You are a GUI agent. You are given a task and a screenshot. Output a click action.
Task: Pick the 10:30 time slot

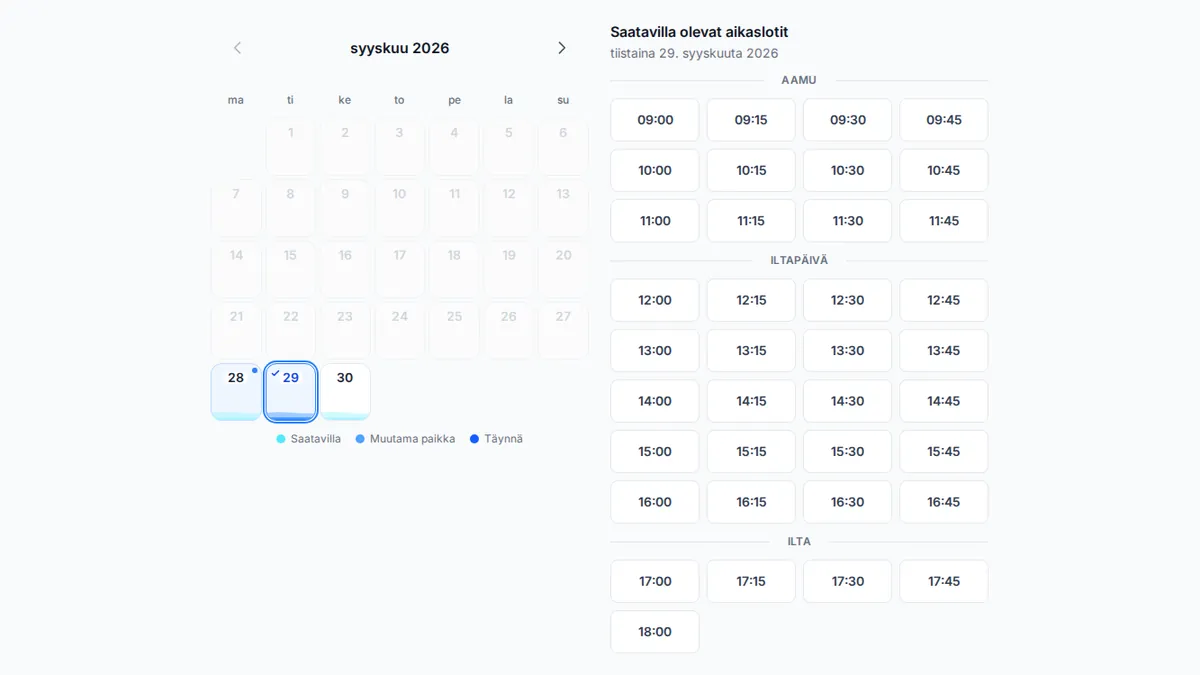click(847, 170)
